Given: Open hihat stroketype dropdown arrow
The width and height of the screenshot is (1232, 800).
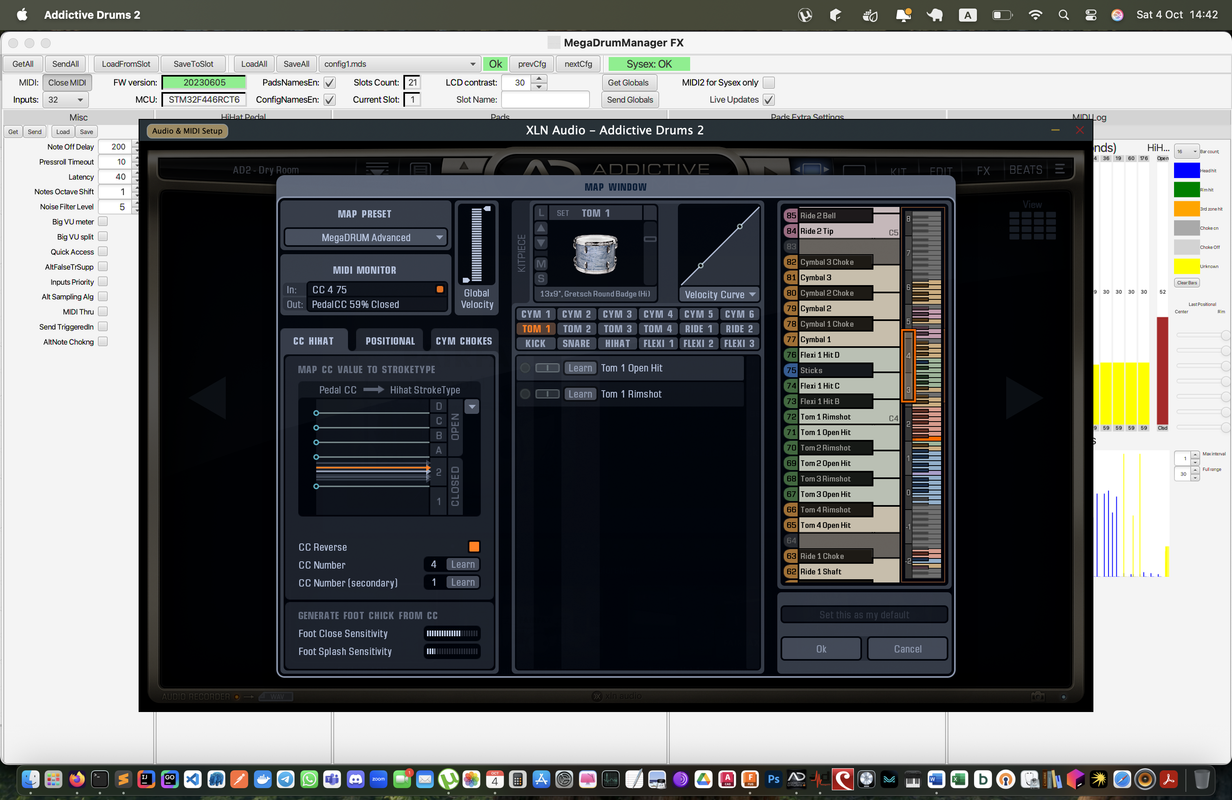Looking at the screenshot, I should tap(472, 406).
